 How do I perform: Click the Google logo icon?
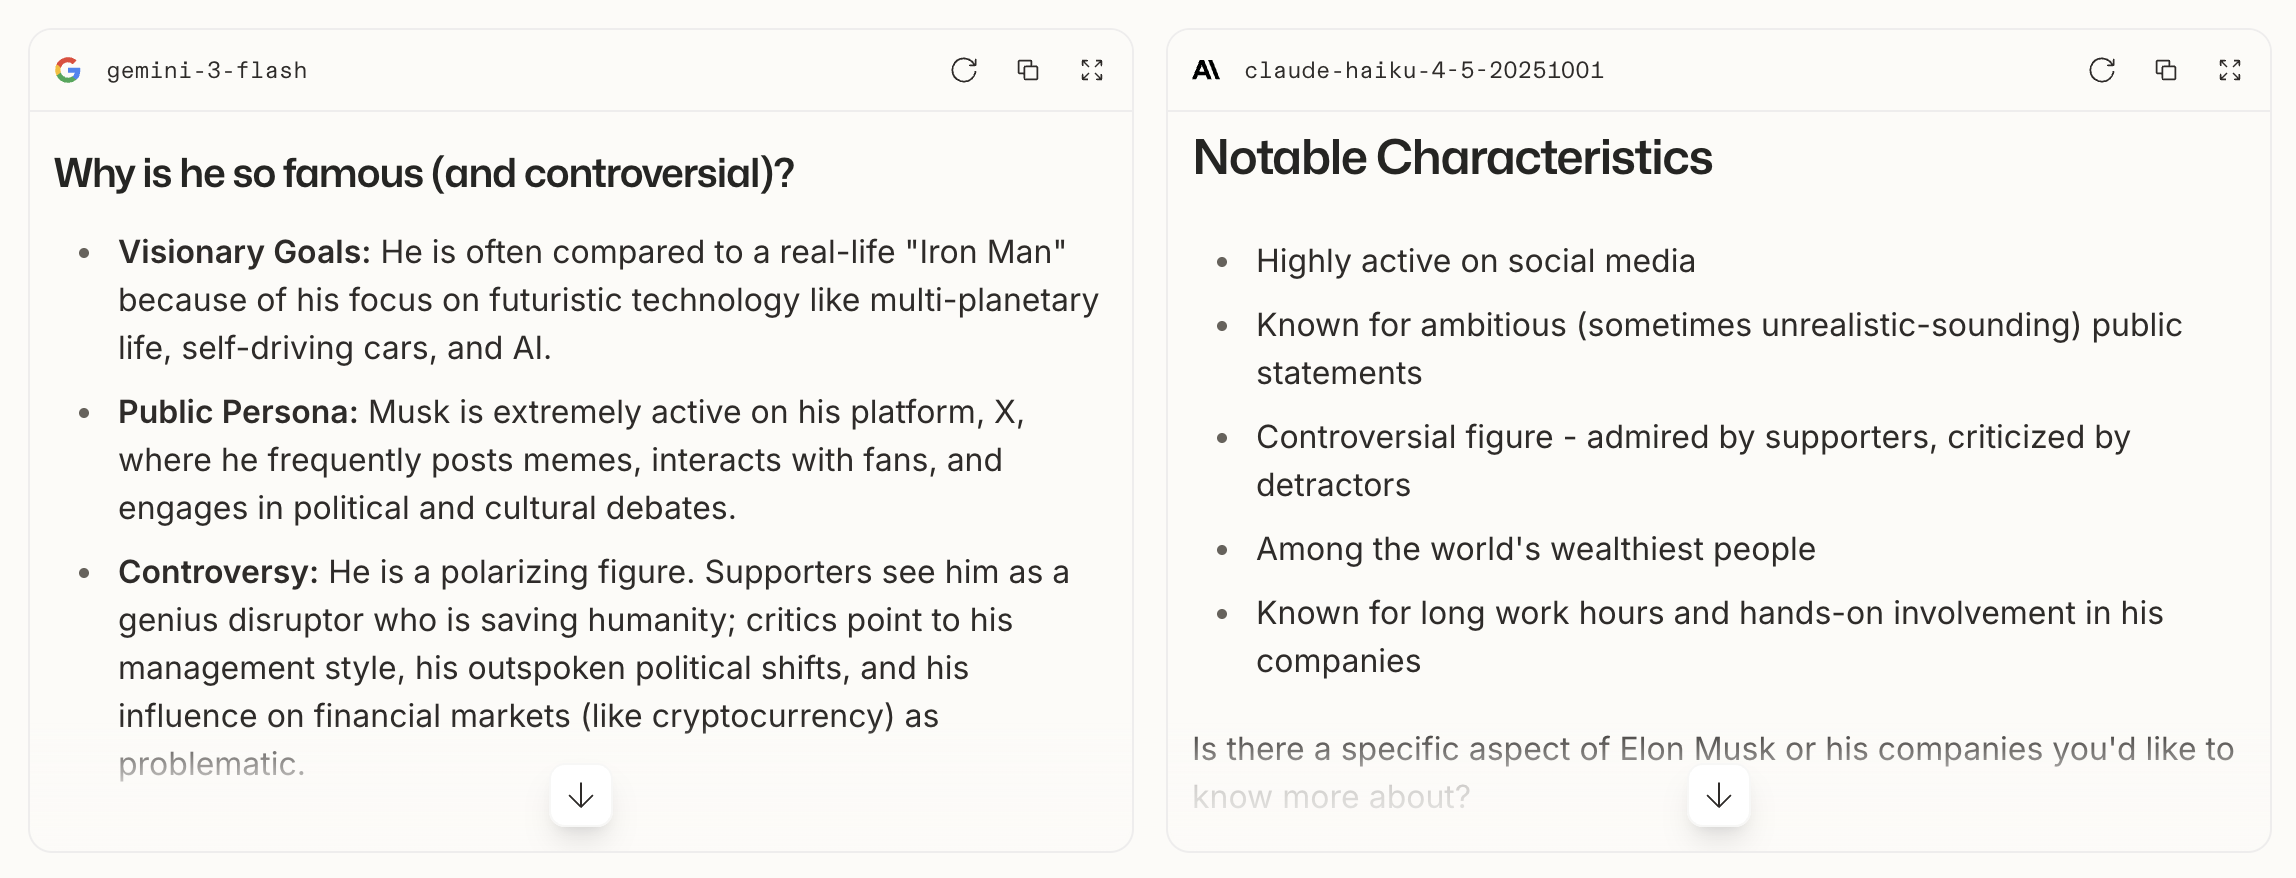(68, 70)
